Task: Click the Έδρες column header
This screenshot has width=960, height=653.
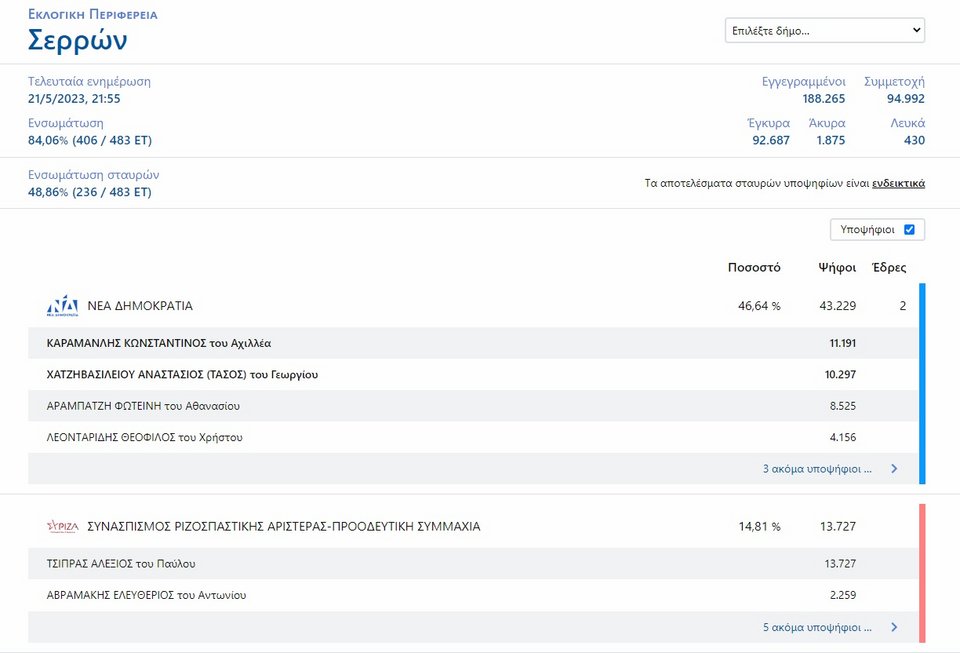Action: point(889,268)
